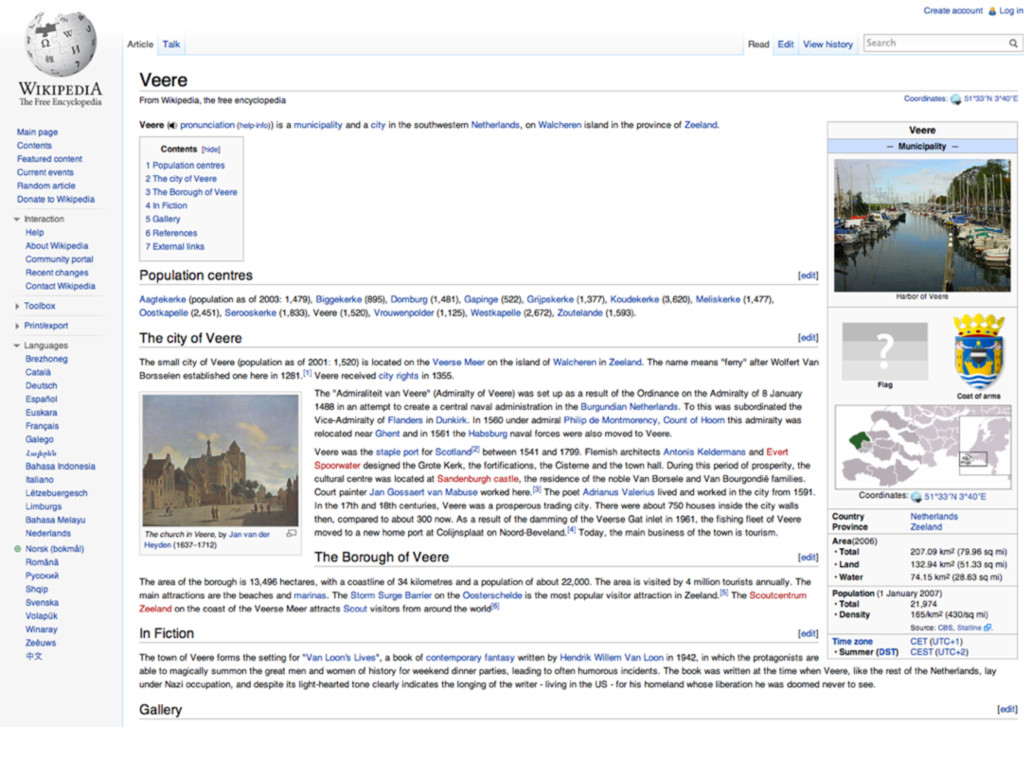Open the Zeeland location map
Image resolution: width=1024 pixels, height=768 pixels.
click(922, 447)
